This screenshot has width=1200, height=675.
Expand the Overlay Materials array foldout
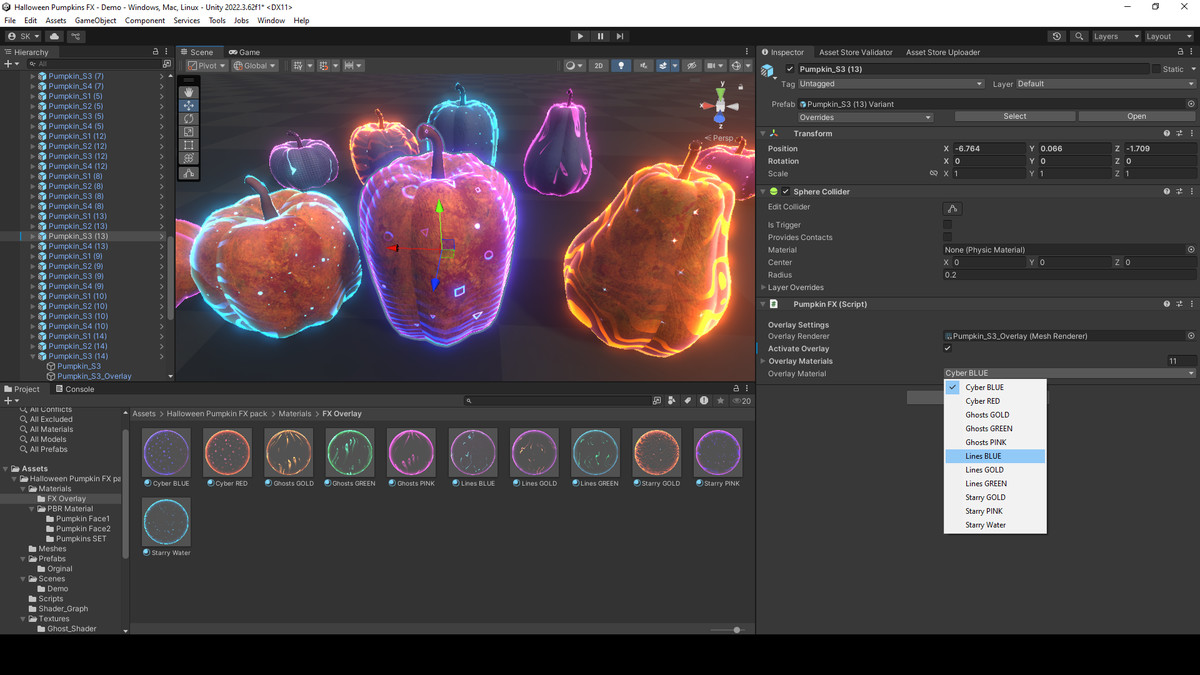tap(763, 361)
